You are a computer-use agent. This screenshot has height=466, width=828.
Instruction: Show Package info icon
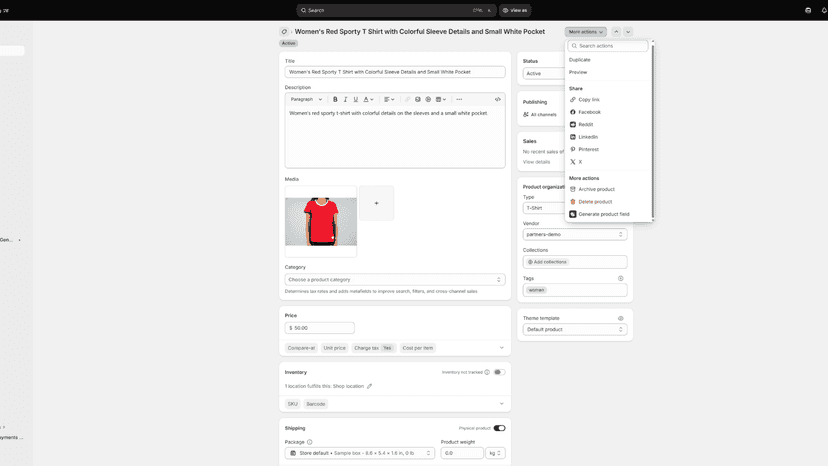click(x=309, y=442)
